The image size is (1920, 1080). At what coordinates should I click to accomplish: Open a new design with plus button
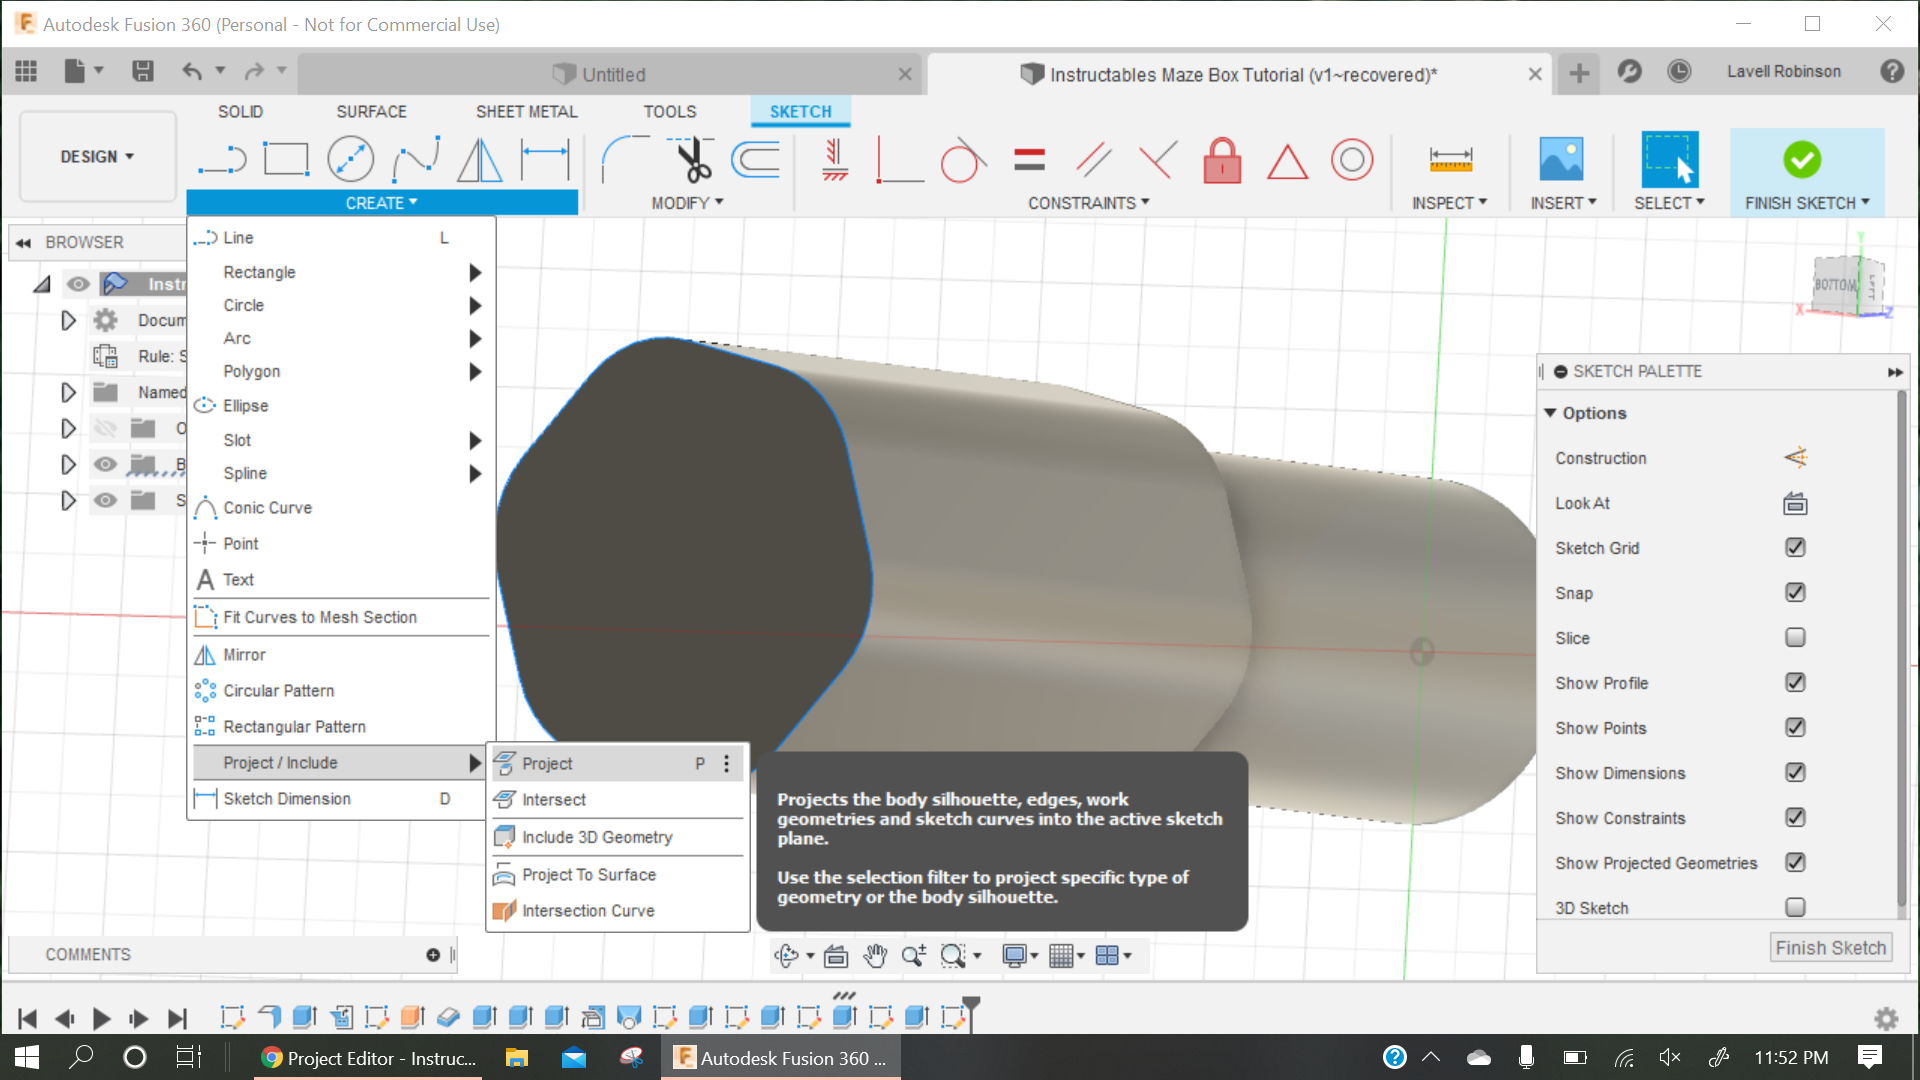tap(1579, 73)
